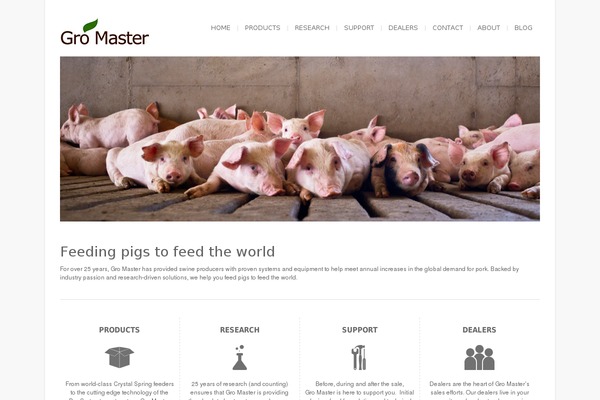The width and height of the screenshot is (600, 400).
Task: Click the Gro Master logo
Action: coord(104,32)
